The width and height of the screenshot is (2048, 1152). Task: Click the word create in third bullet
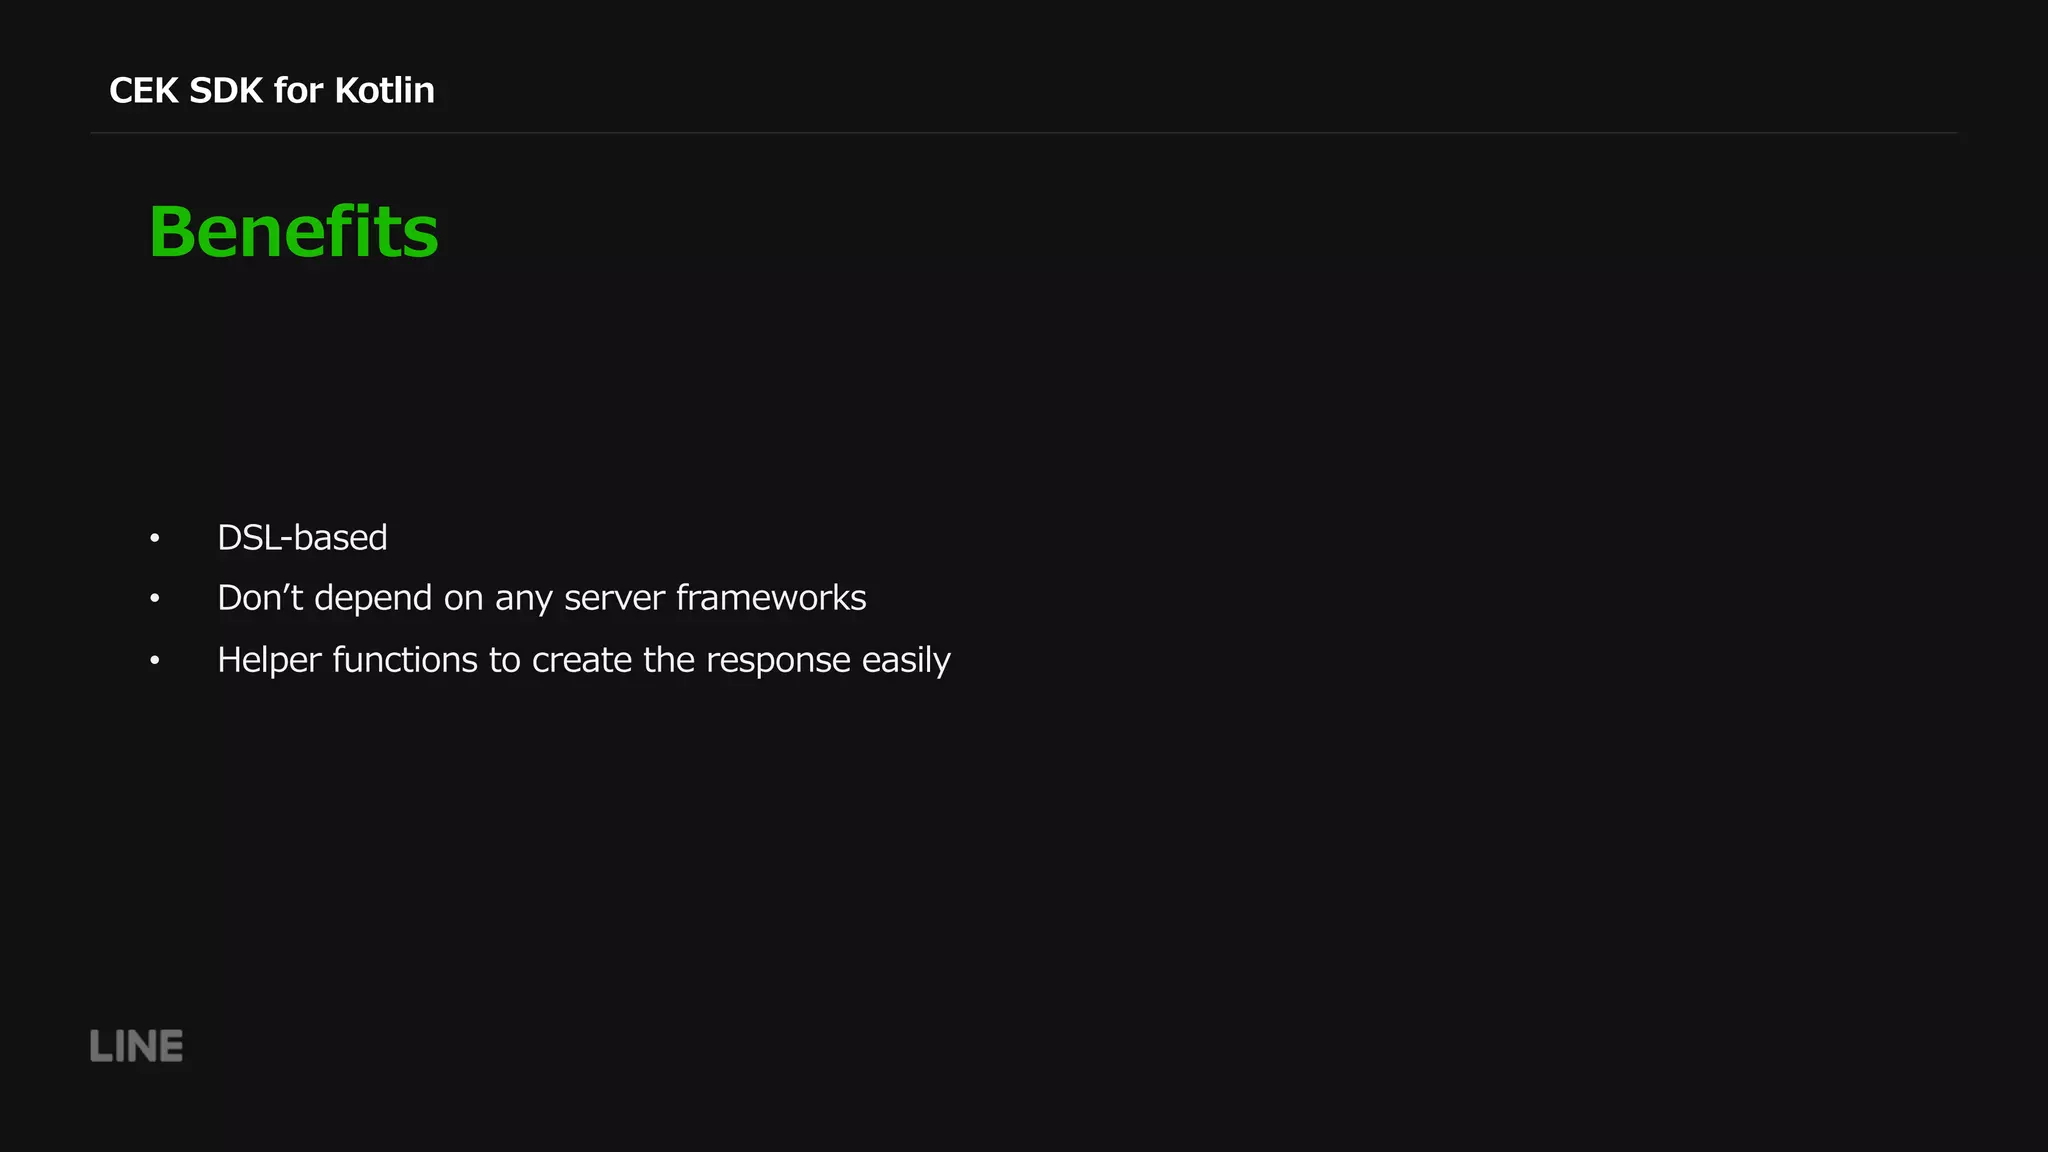[x=582, y=660]
